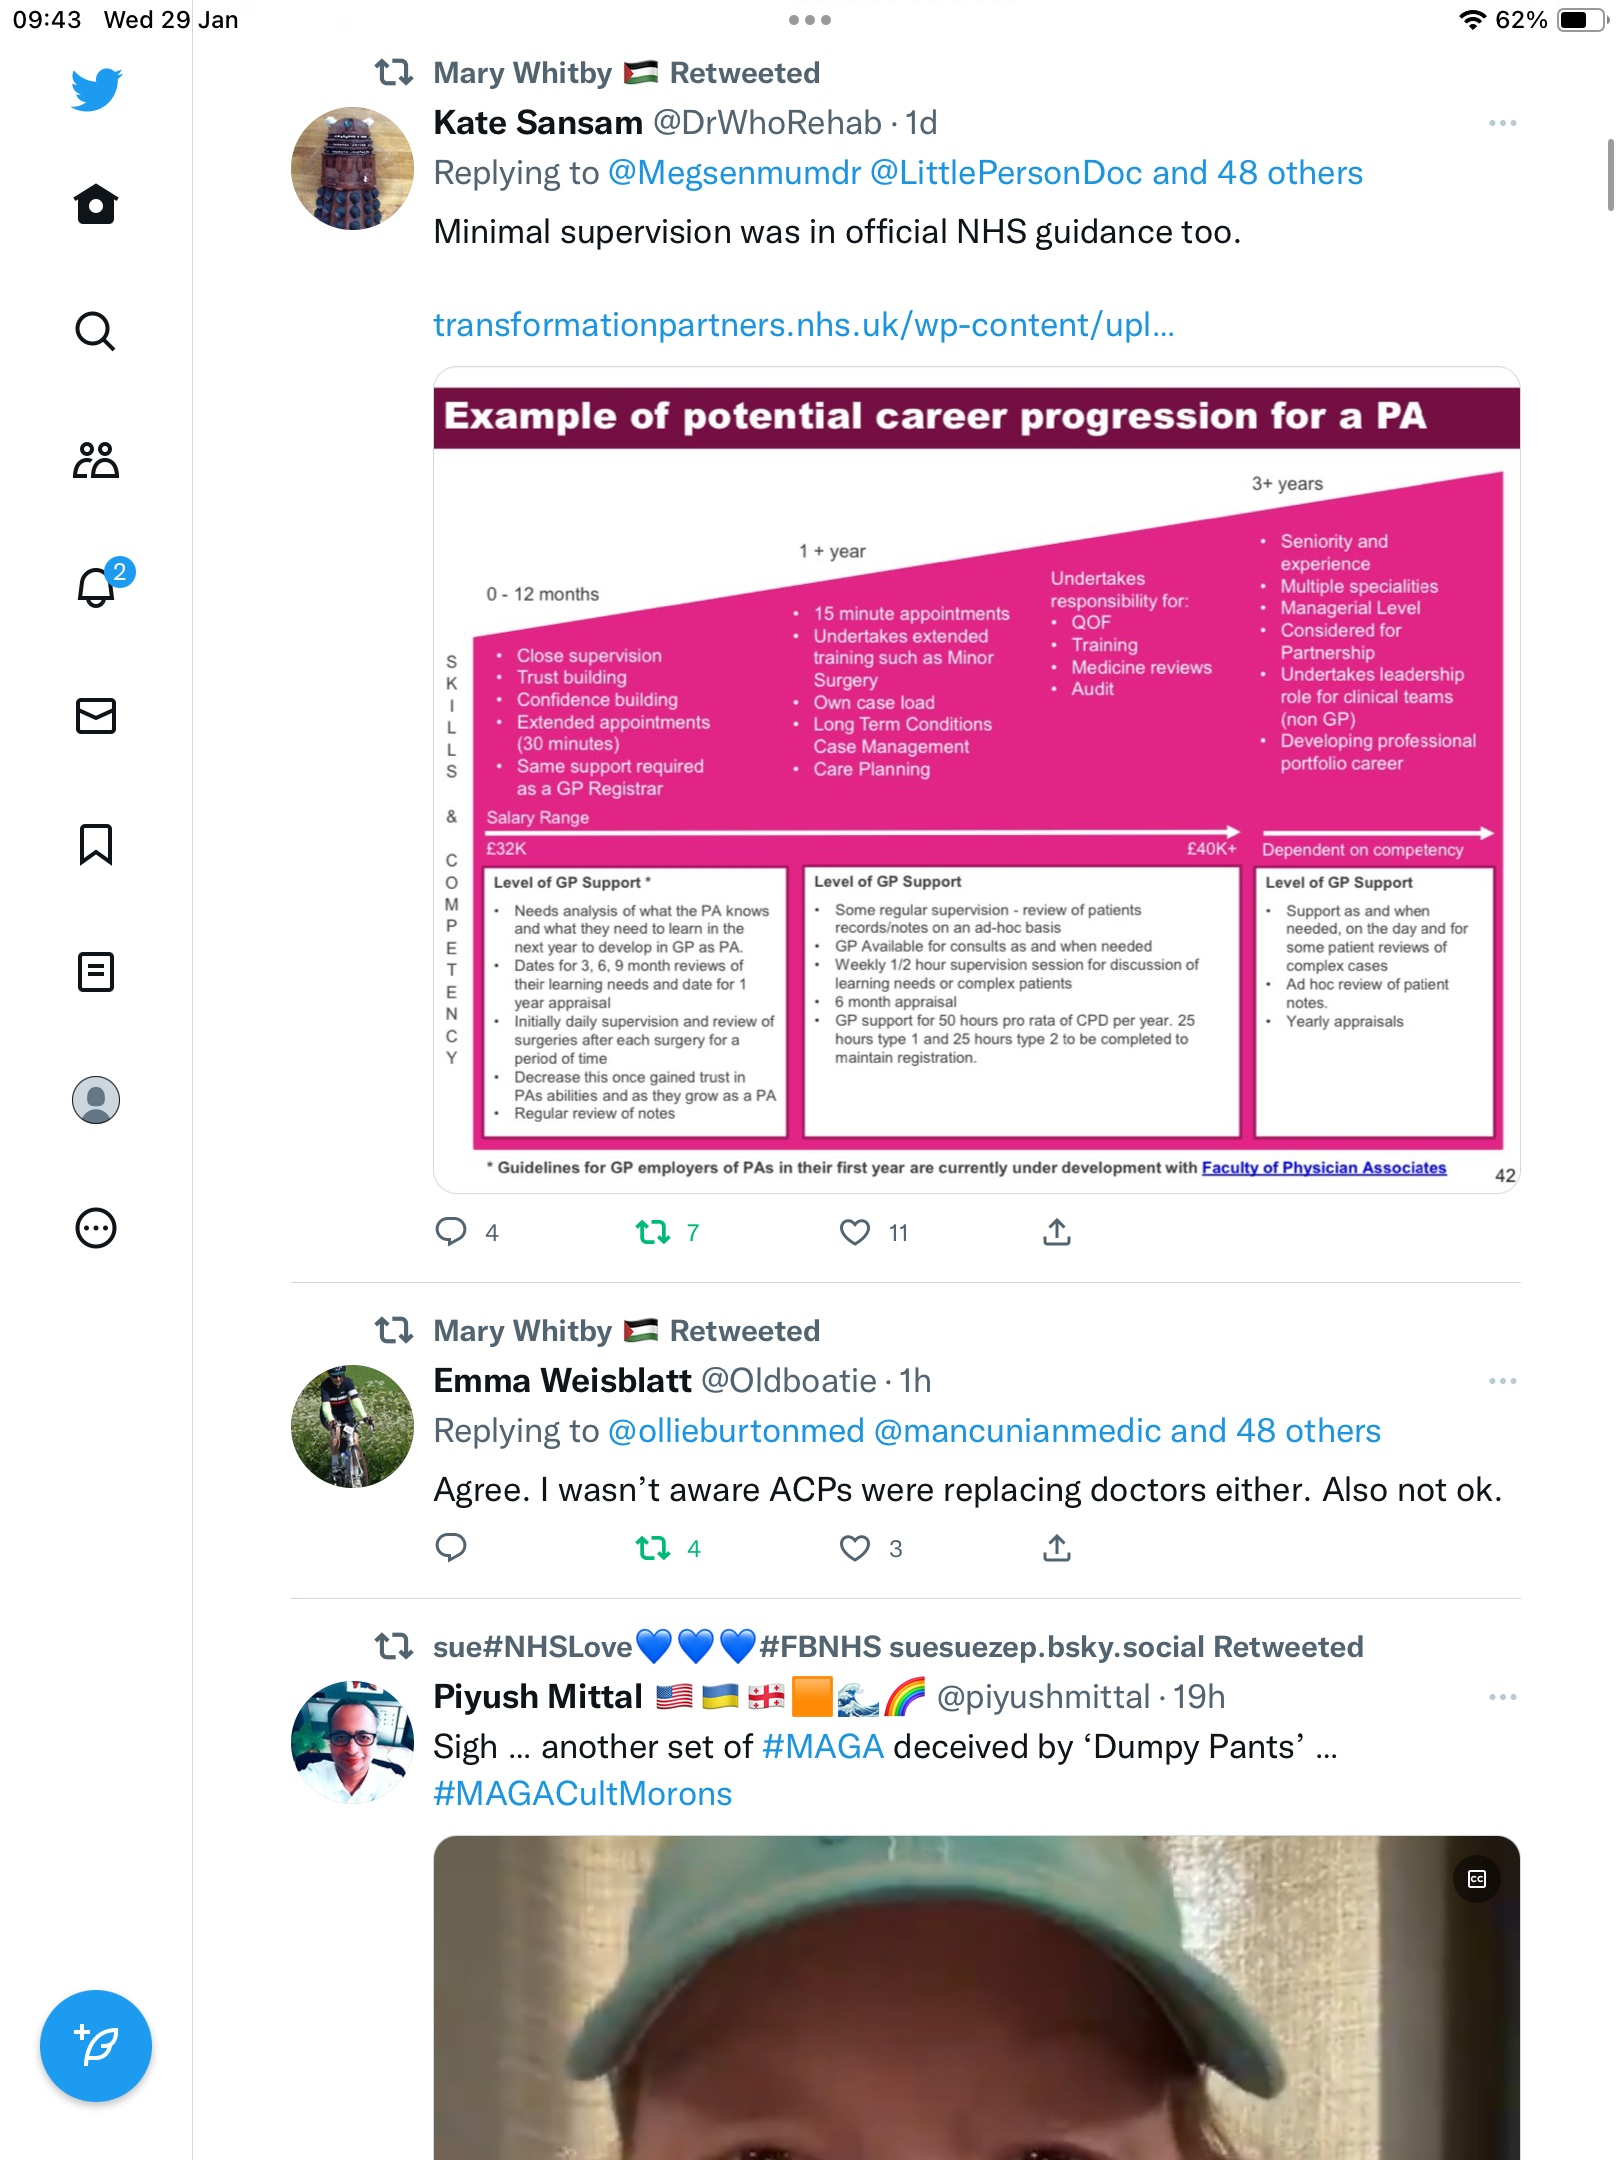The width and height of the screenshot is (1620, 2160).
Task: Open the profile avatar icon
Action: click(96, 1100)
